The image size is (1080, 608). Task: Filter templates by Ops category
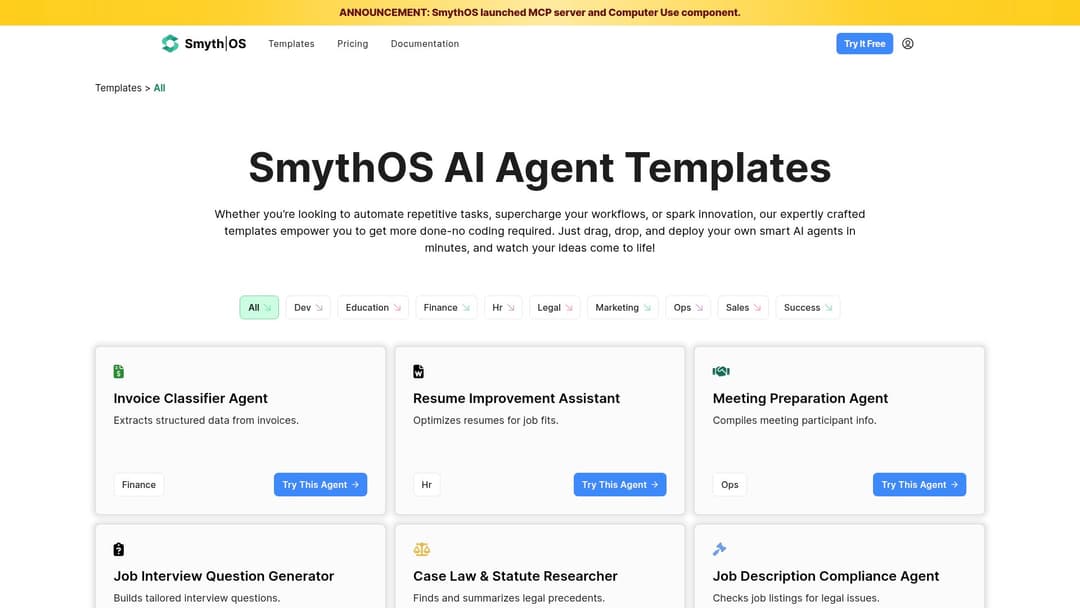[x=688, y=307]
